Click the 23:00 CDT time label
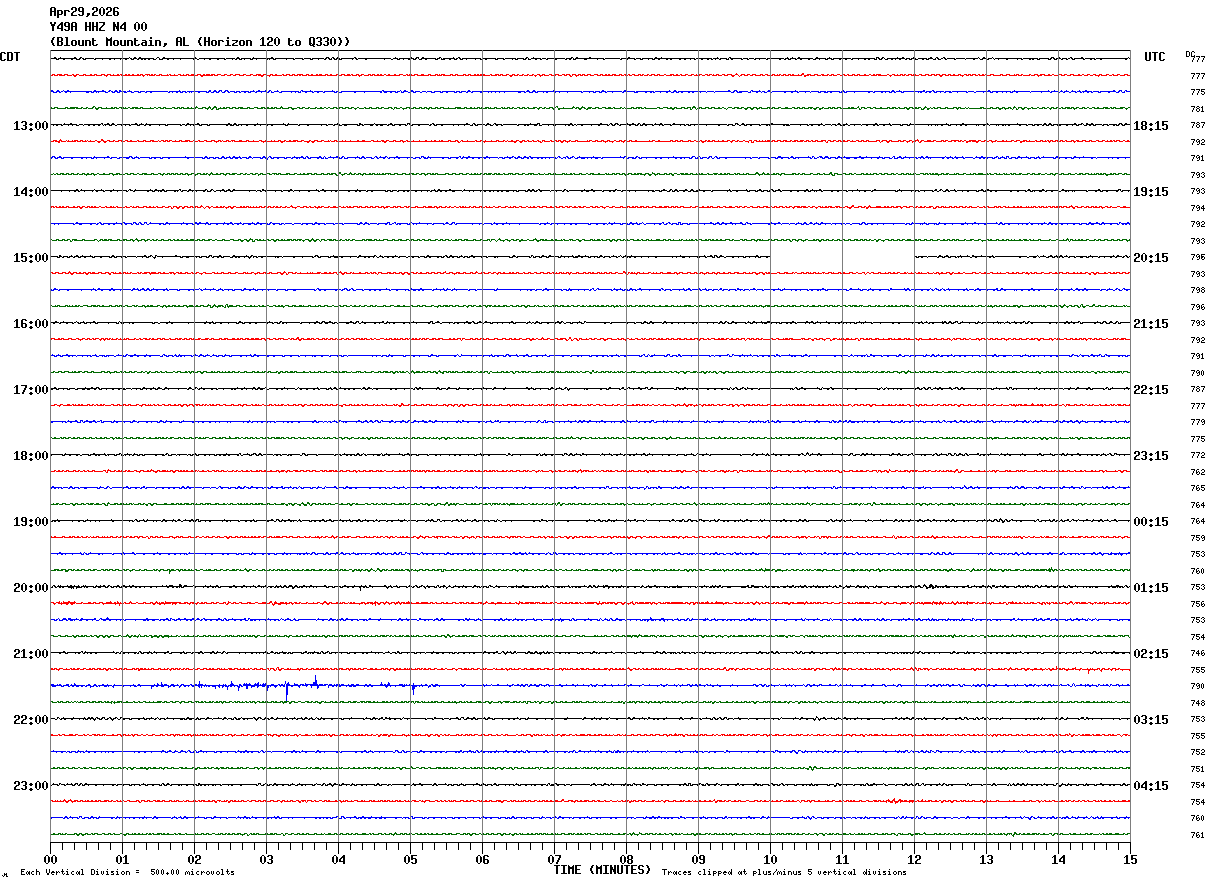Viewport: 1210px width, 886px height. pyautogui.click(x=30, y=785)
